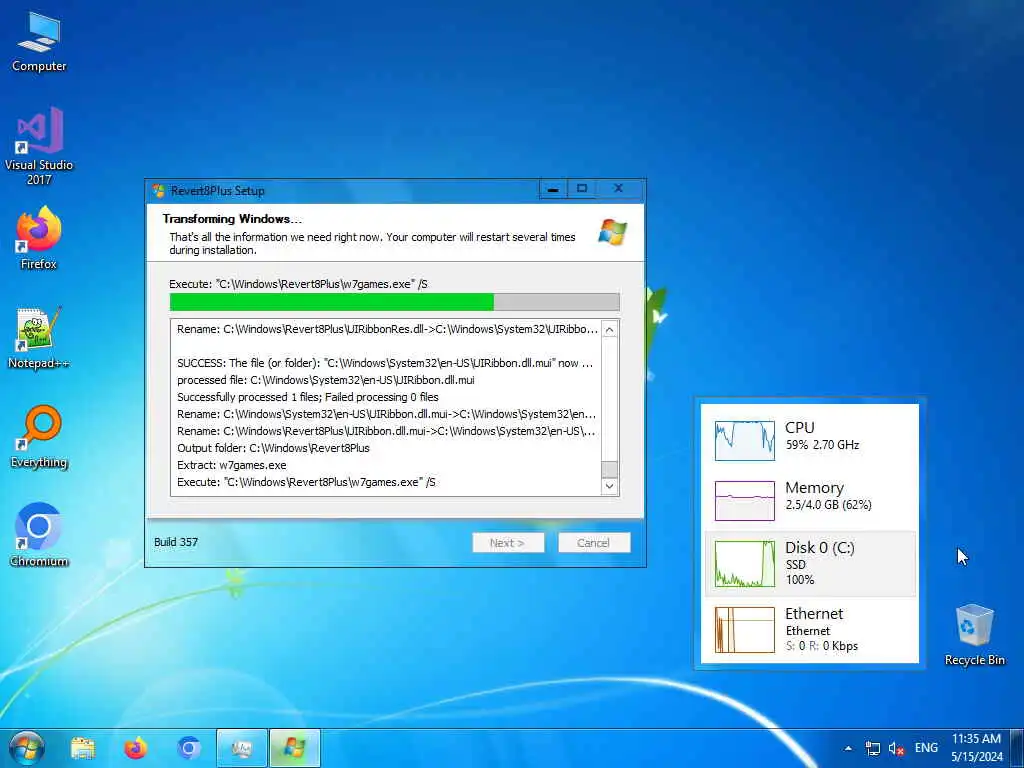
Task: Click the Memory usage graph thumbnail
Action: click(744, 501)
